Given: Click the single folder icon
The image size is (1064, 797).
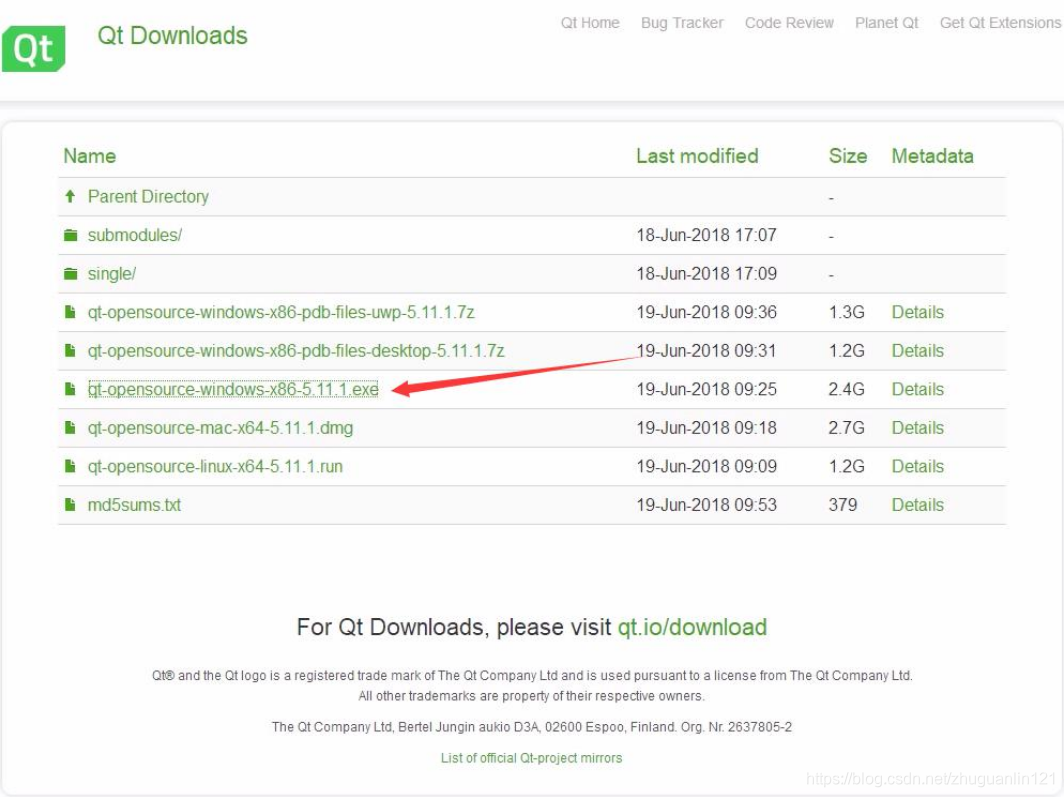Looking at the screenshot, I should coord(71,274).
